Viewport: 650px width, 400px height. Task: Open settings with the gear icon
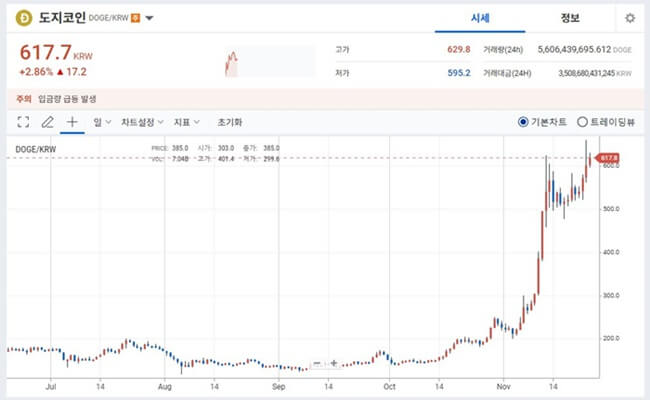pos(630,18)
